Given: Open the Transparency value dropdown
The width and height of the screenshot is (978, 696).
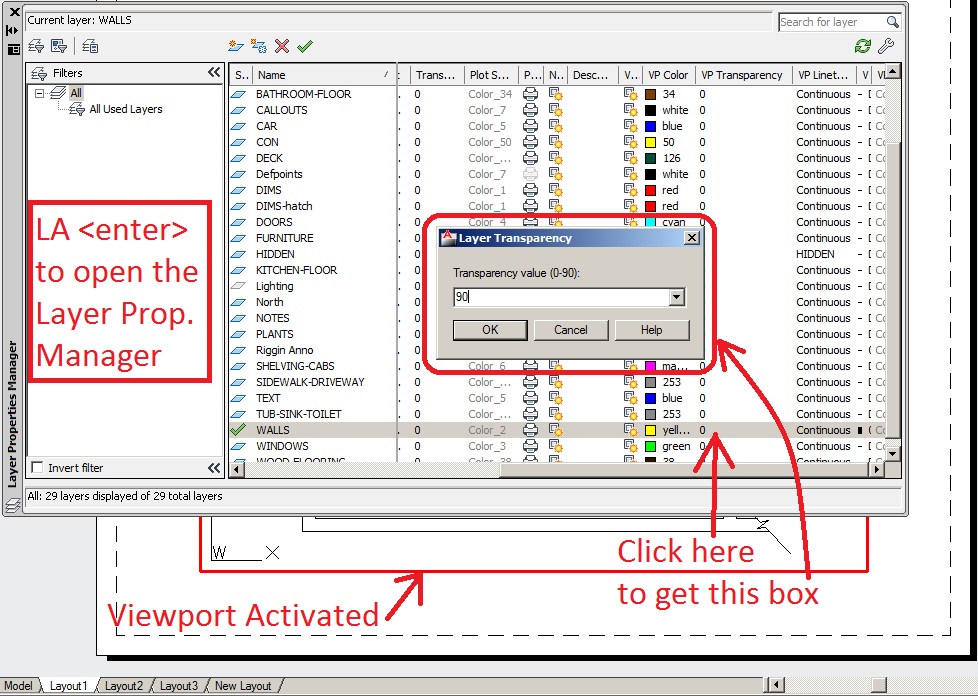Looking at the screenshot, I should [678, 297].
